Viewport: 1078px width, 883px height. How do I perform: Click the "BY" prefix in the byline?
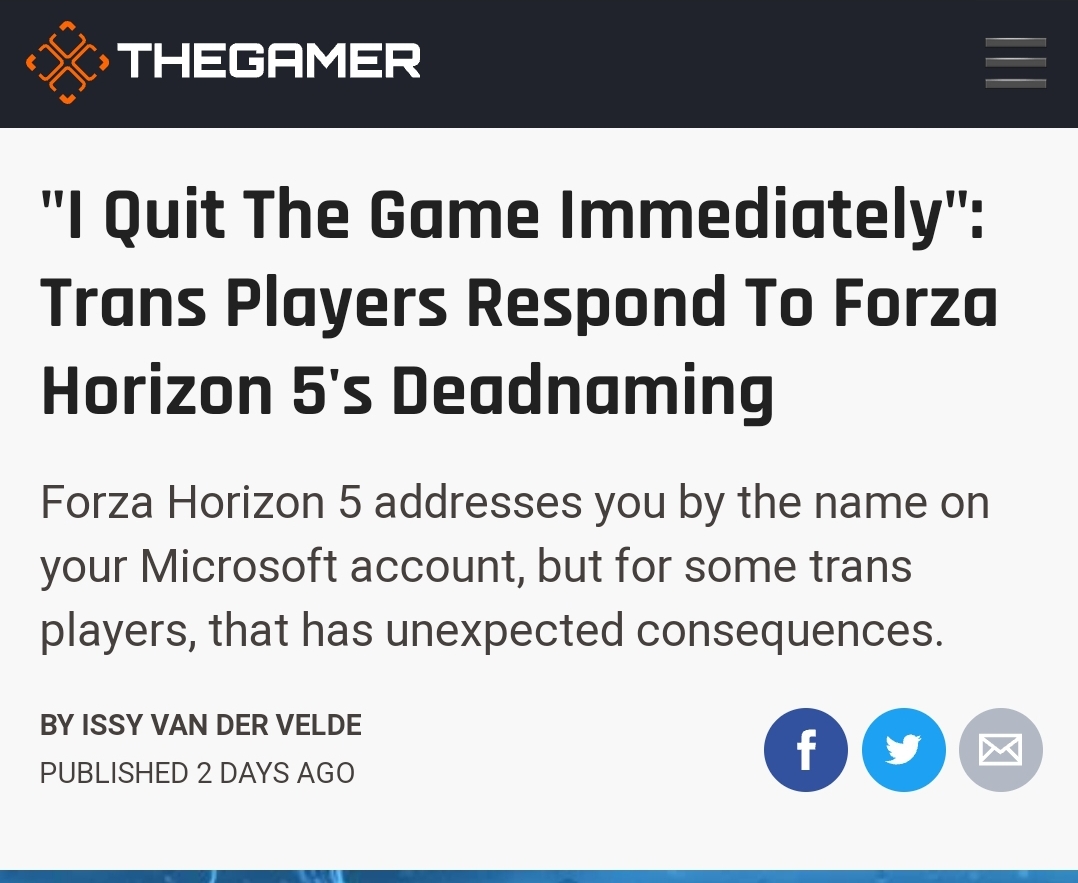(x=57, y=725)
